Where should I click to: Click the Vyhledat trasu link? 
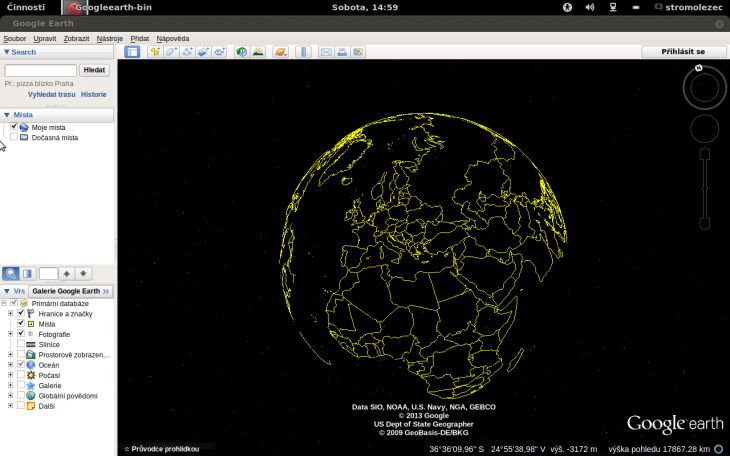[51, 95]
